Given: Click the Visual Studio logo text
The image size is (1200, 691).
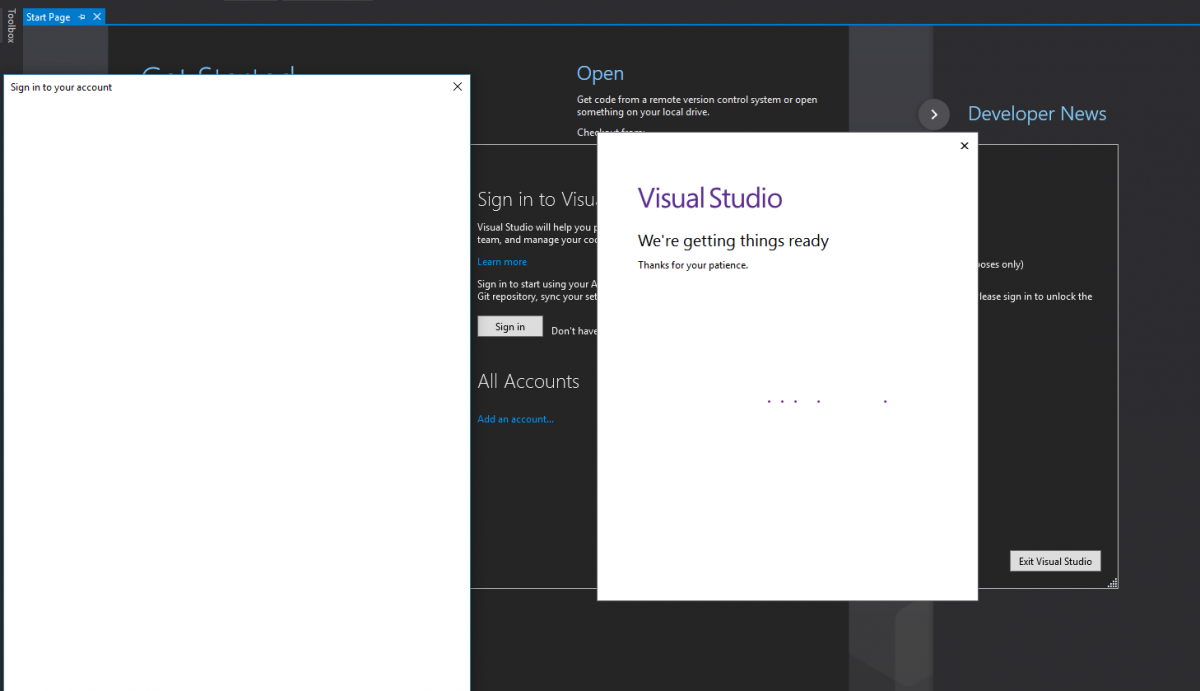Looking at the screenshot, I should 710,197.
